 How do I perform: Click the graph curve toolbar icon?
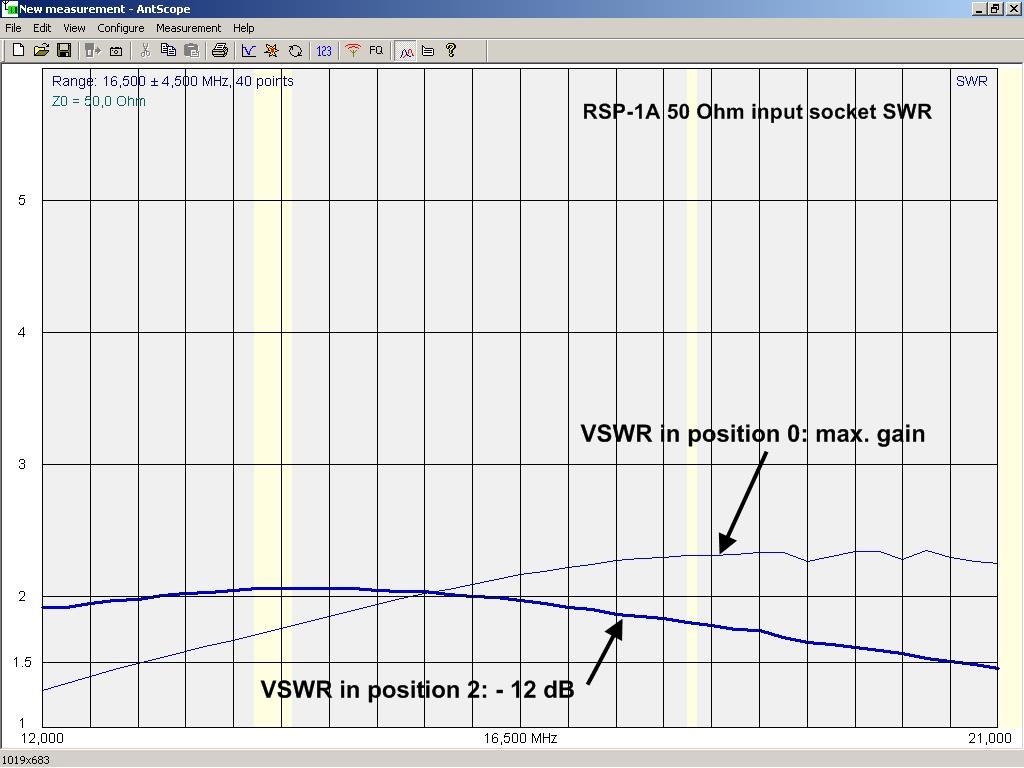point(248,50)
